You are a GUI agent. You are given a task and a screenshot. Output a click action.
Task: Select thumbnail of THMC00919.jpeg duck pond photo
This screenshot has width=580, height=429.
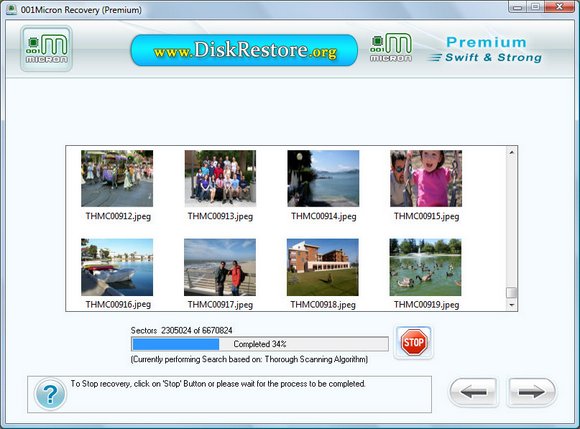click(x=426, y=267)
